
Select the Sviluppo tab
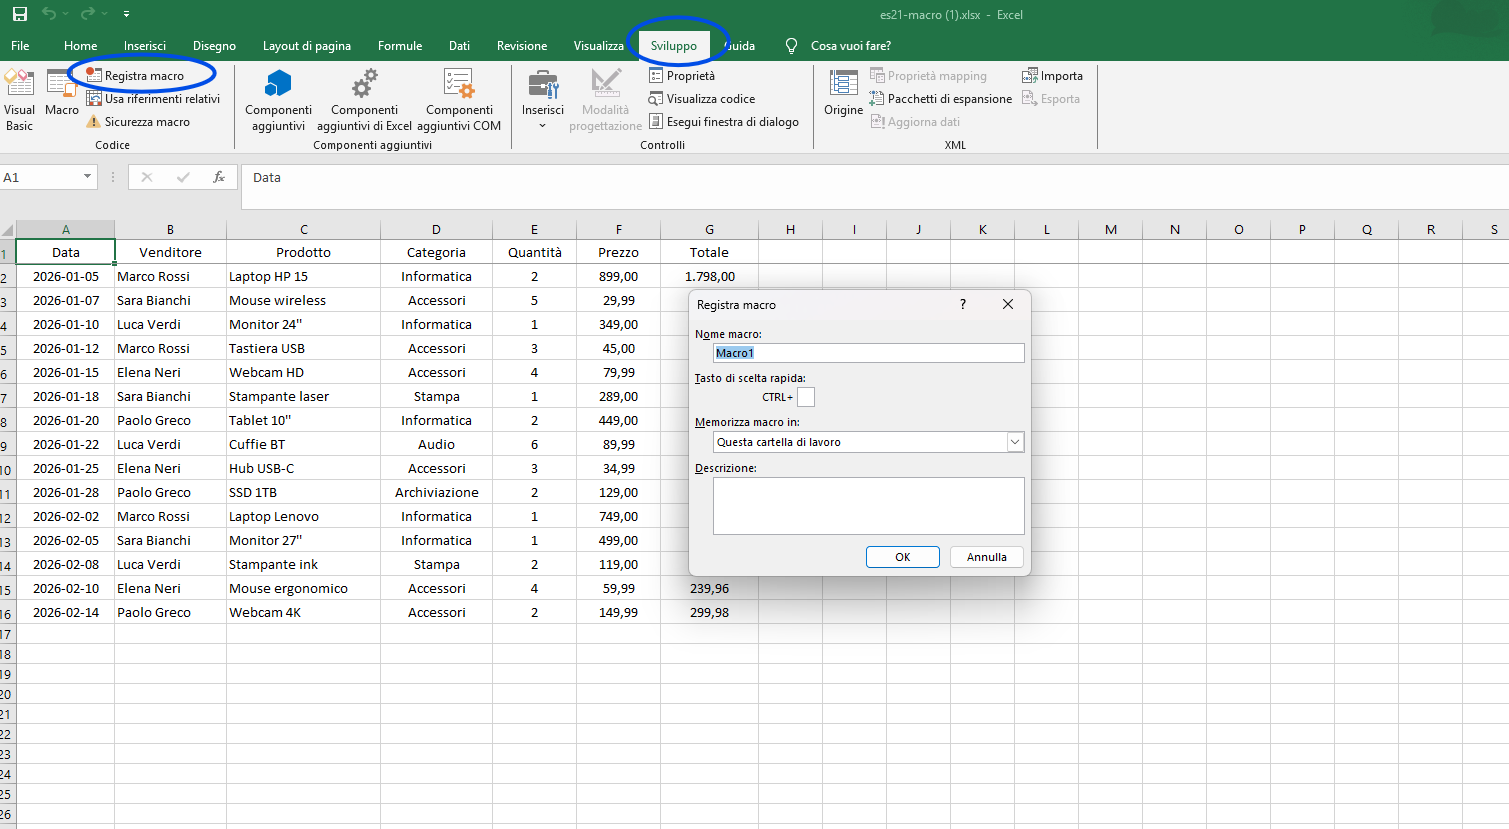[x=674, y=46]
